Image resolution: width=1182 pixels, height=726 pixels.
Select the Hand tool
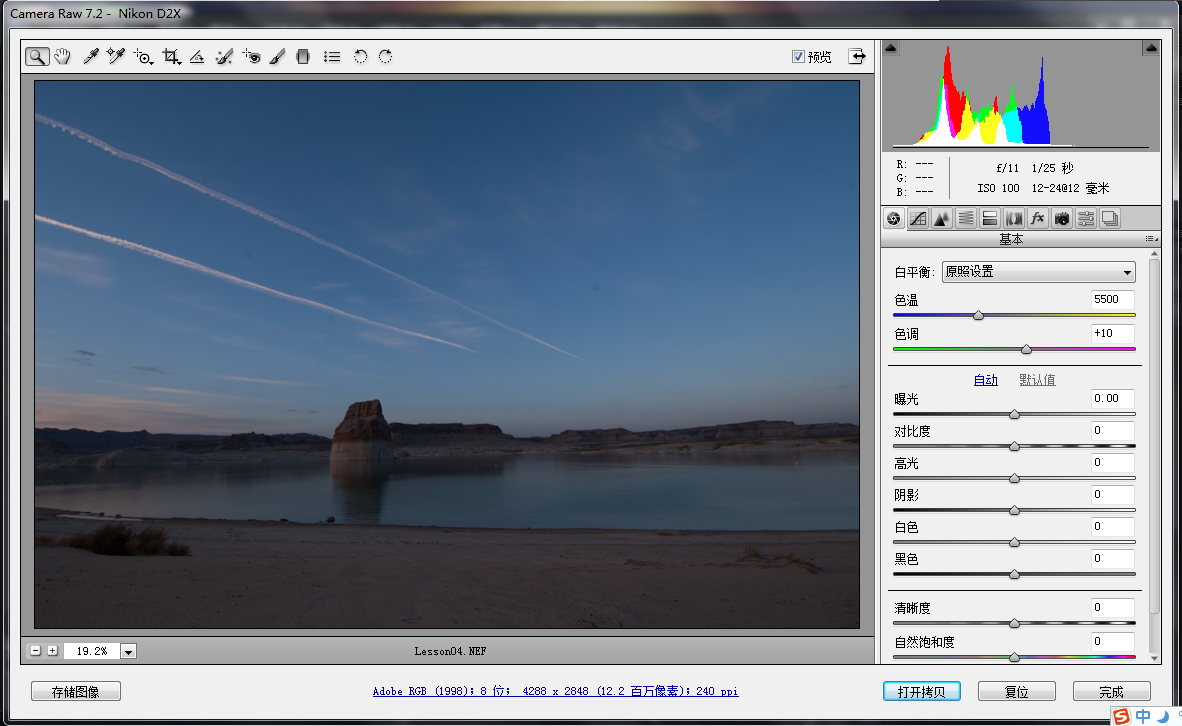coord(63,57)
